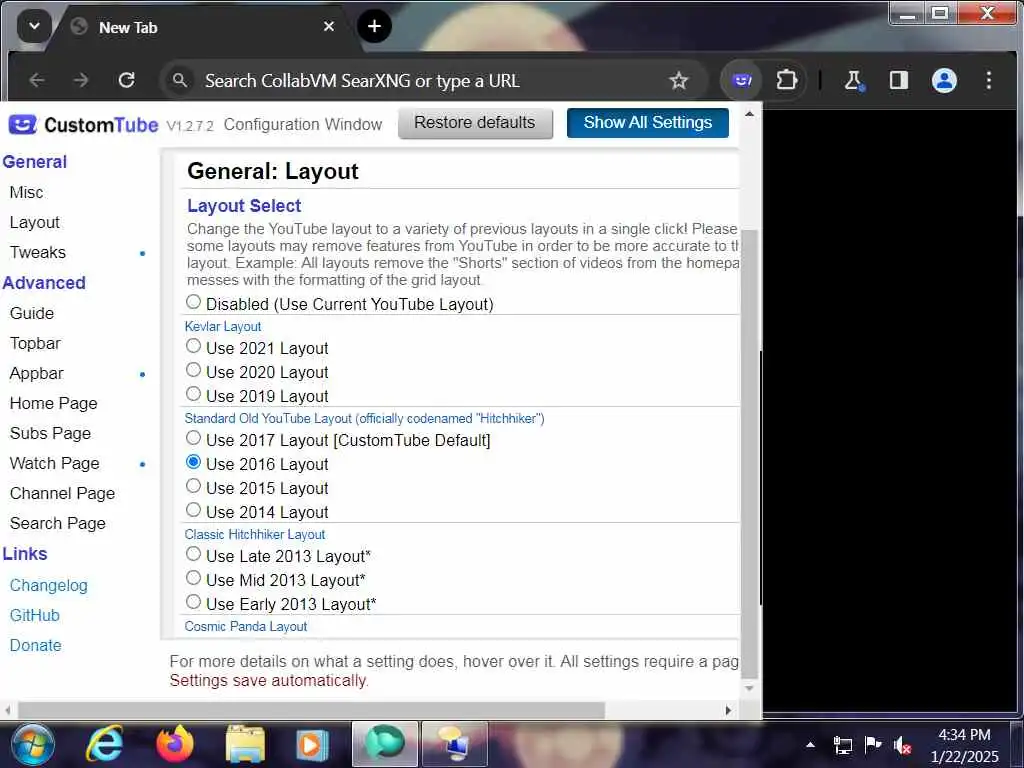Open Action Center flag tray icon
The height and width of the screenshot is (768, 1024).
pos(872,744)
